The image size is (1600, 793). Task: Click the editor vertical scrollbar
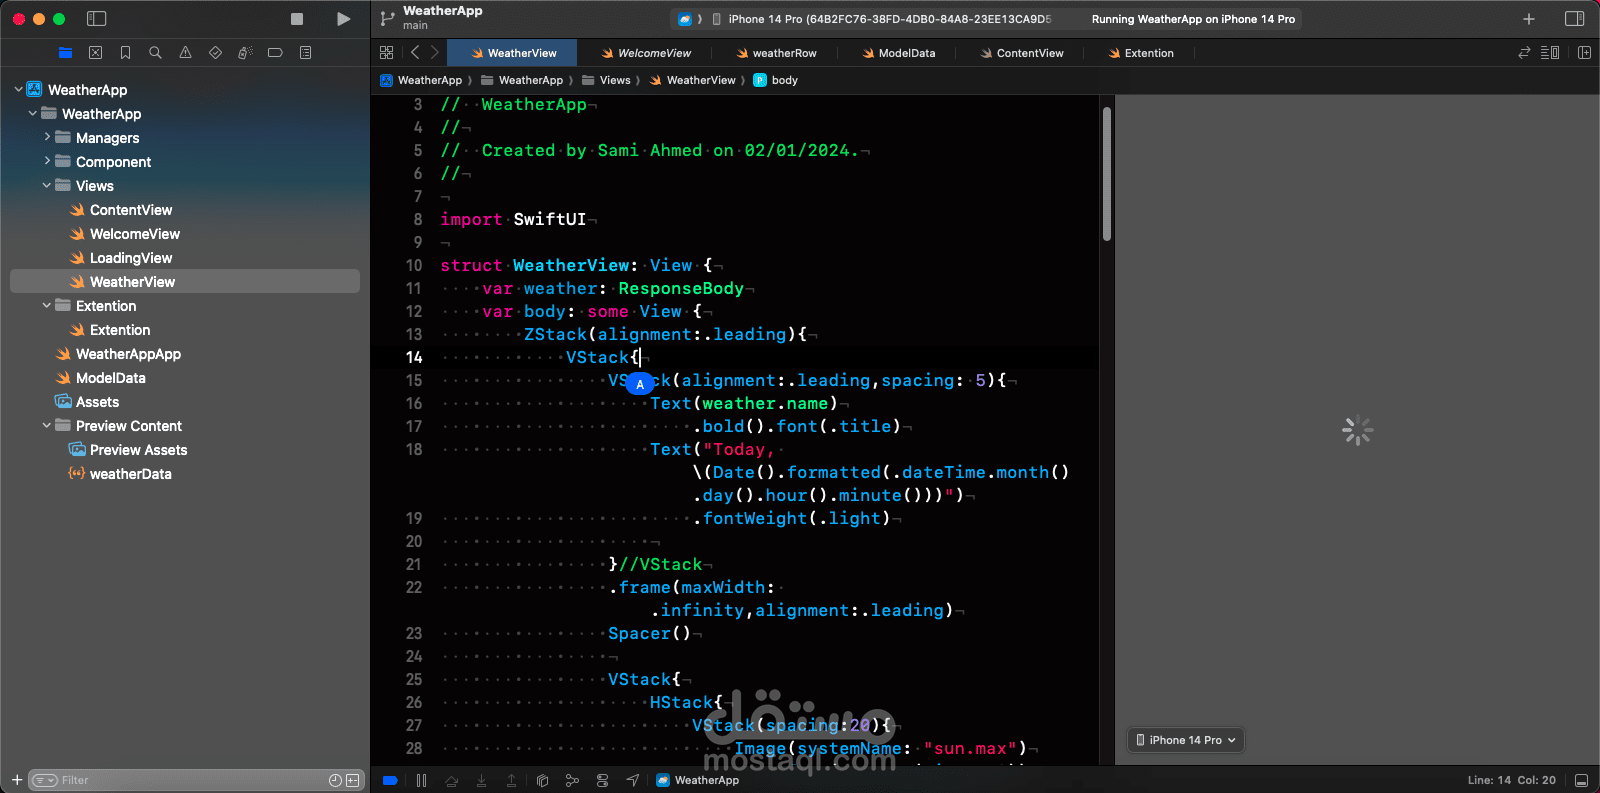[x=1107, y=175]
